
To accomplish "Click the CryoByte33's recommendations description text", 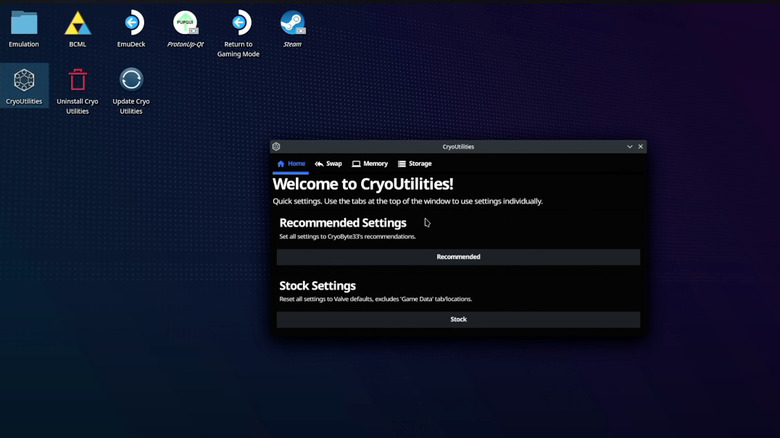I will 347,236.
